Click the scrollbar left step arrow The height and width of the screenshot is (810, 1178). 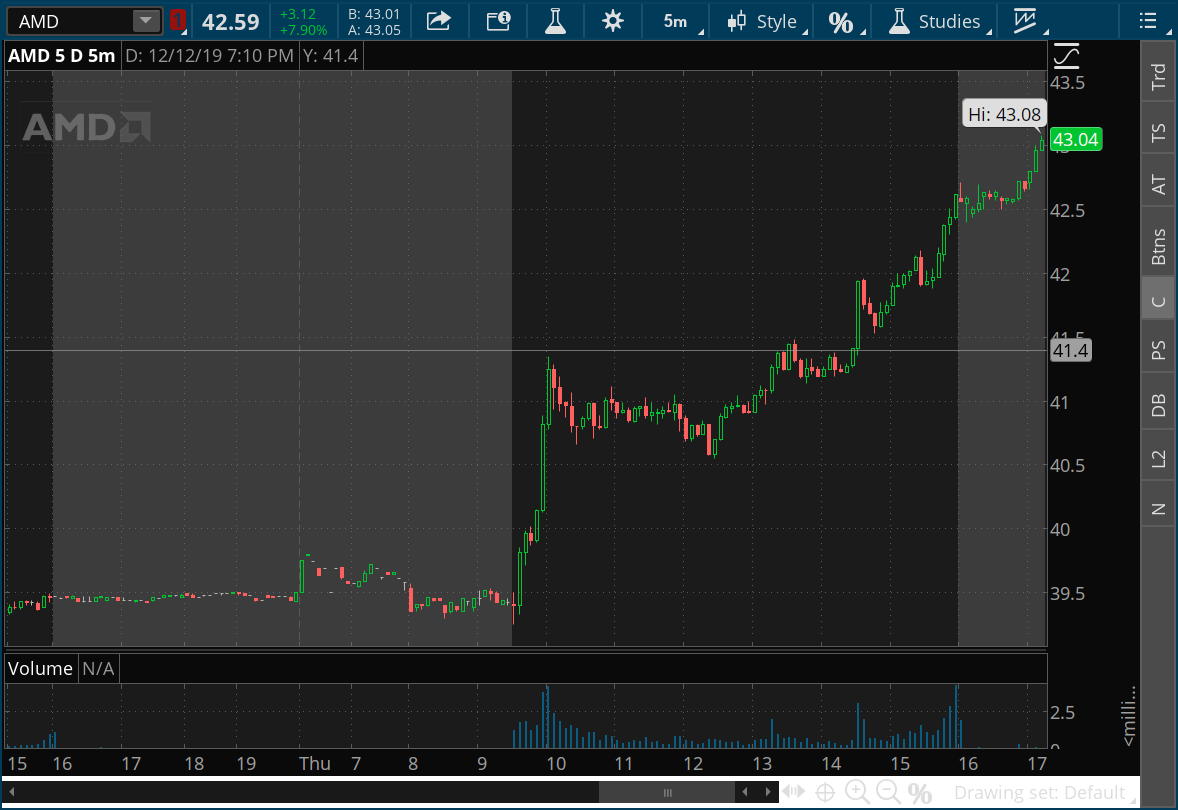pos(745,792)
